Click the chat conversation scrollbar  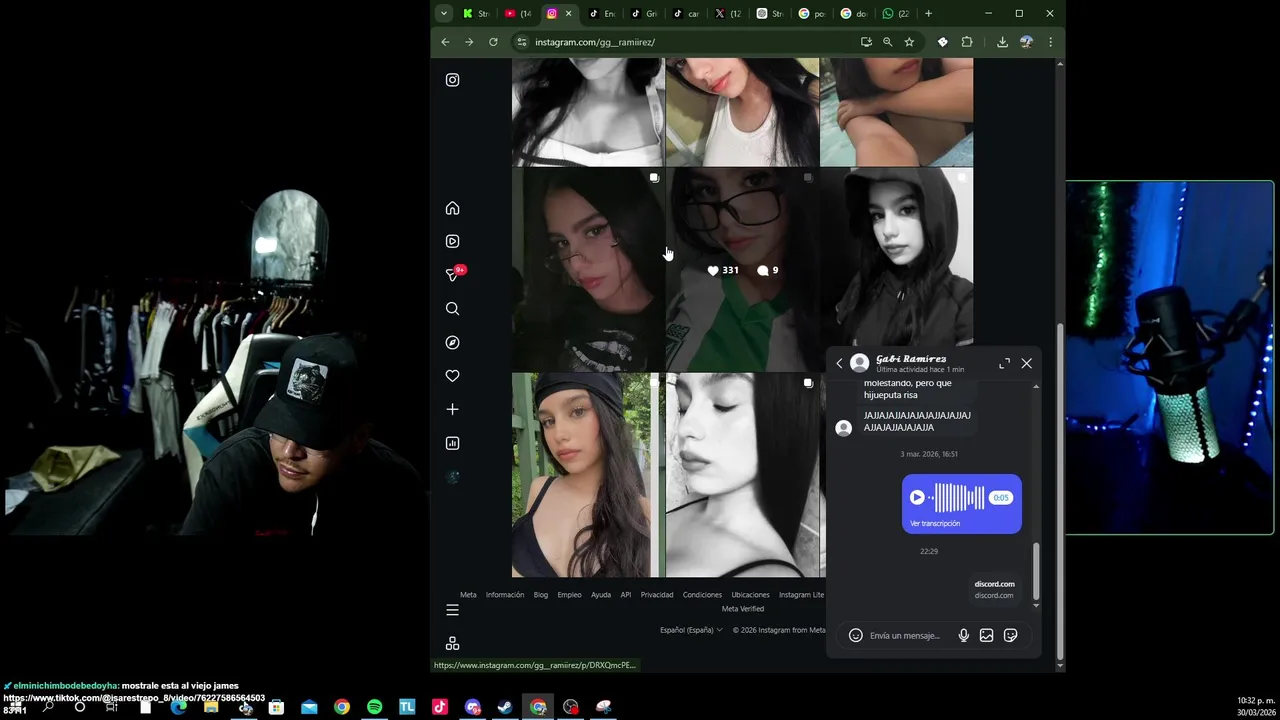pyautogui.click(x=1036, y=570)
